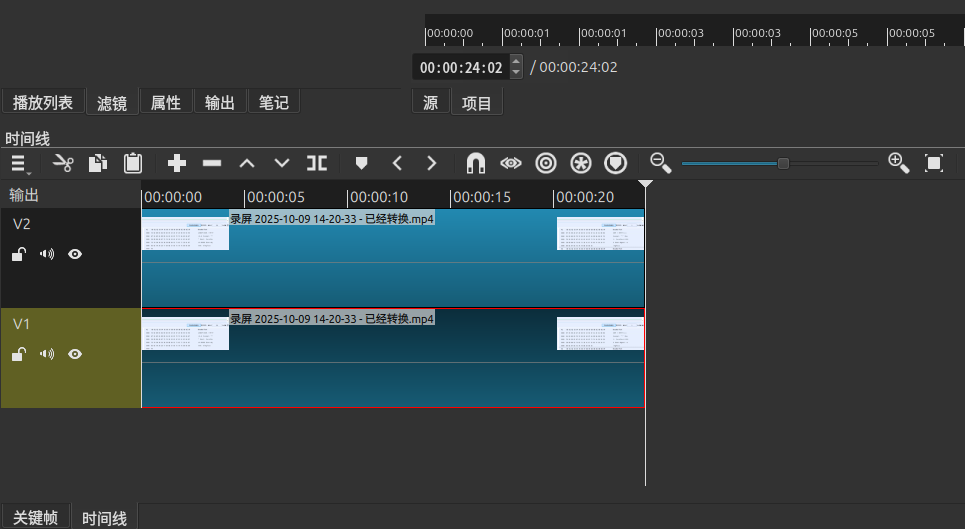The image size is (965, 529).
Task: Click the timecode spinner up arrow
Action: coord(516,62)
